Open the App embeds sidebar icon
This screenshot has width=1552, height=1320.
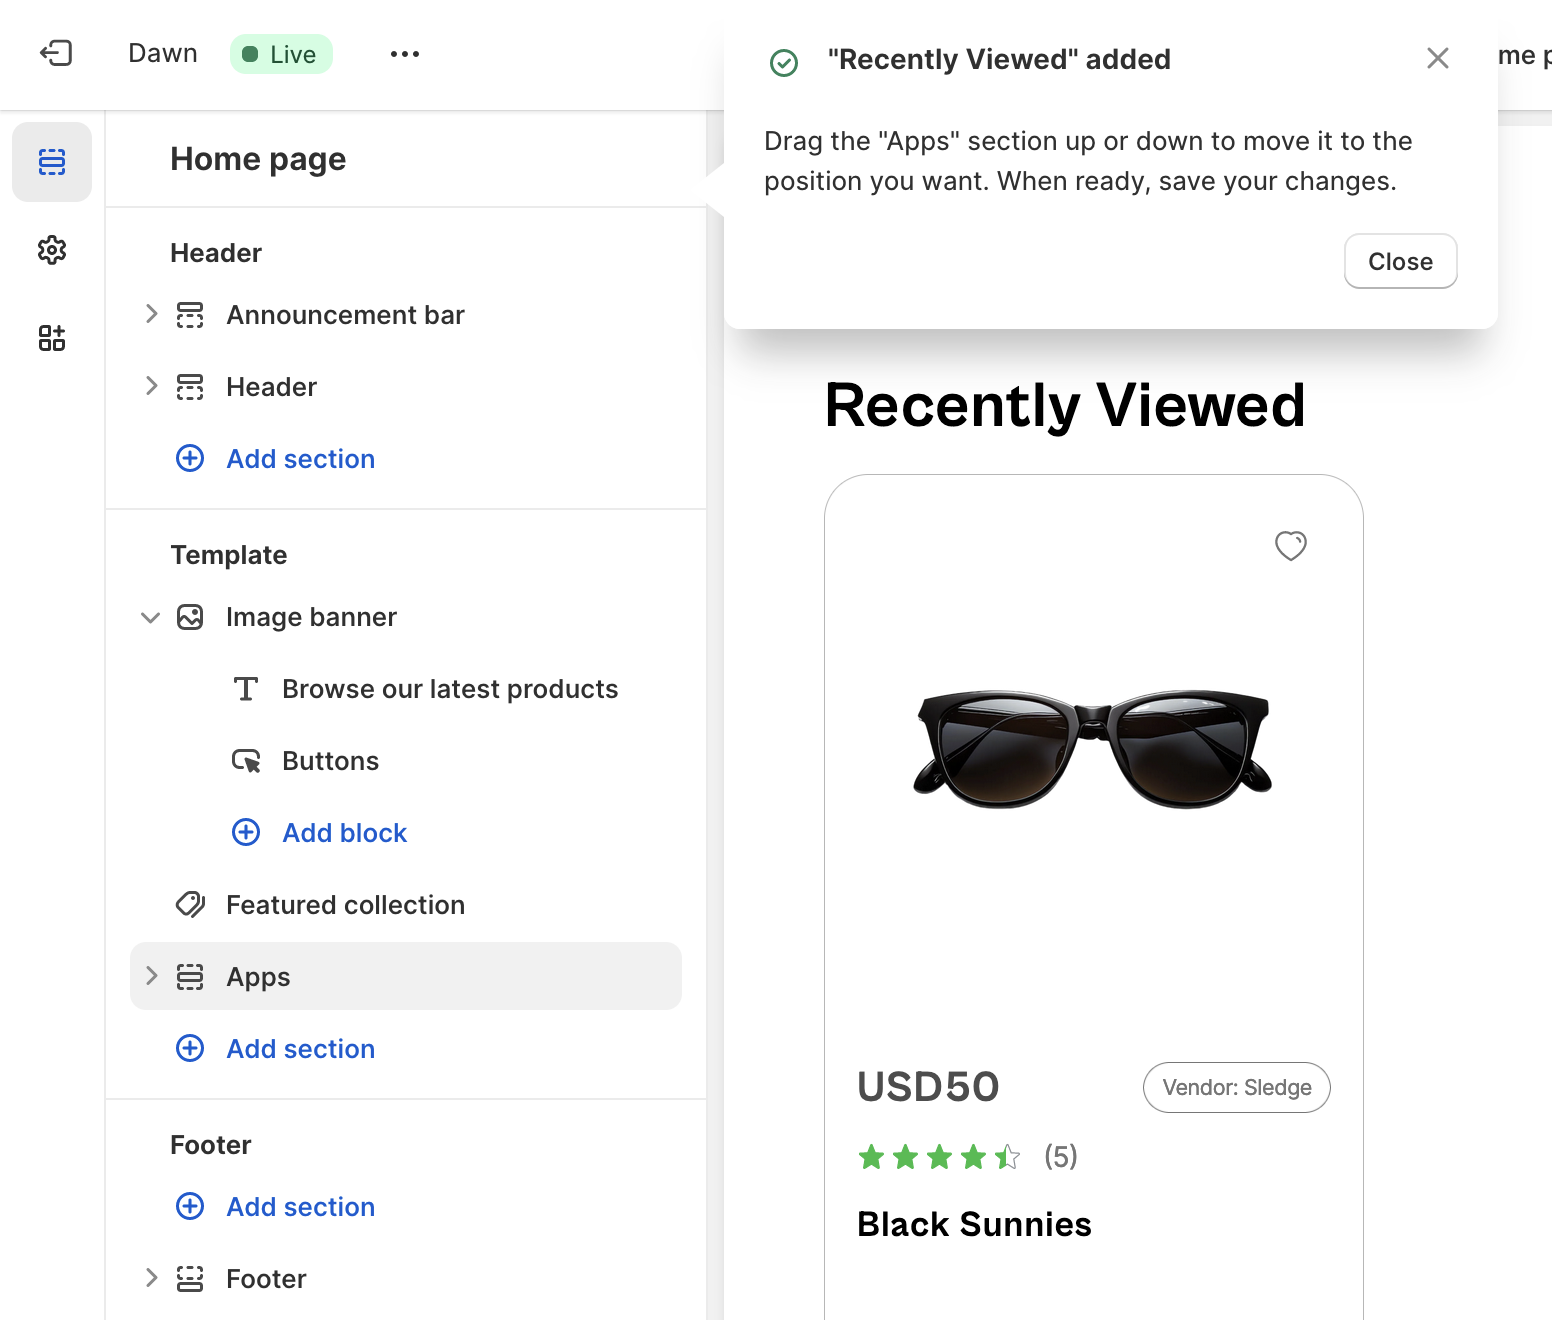tap(52, 338)
